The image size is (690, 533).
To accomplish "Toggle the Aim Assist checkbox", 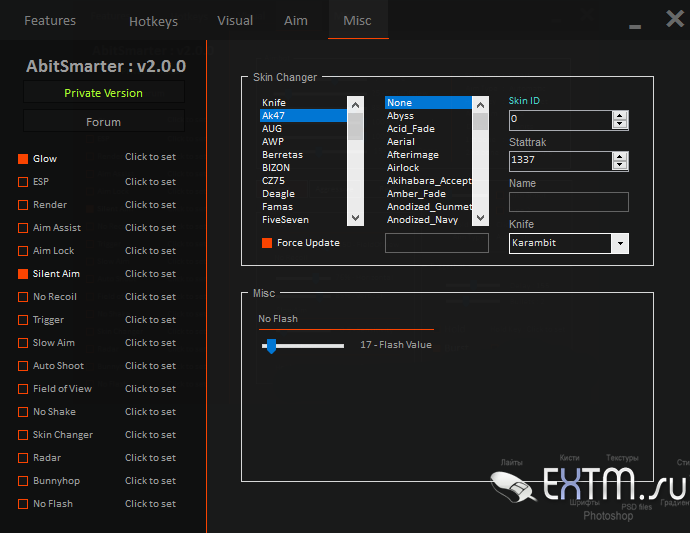I will click(23, 228).
